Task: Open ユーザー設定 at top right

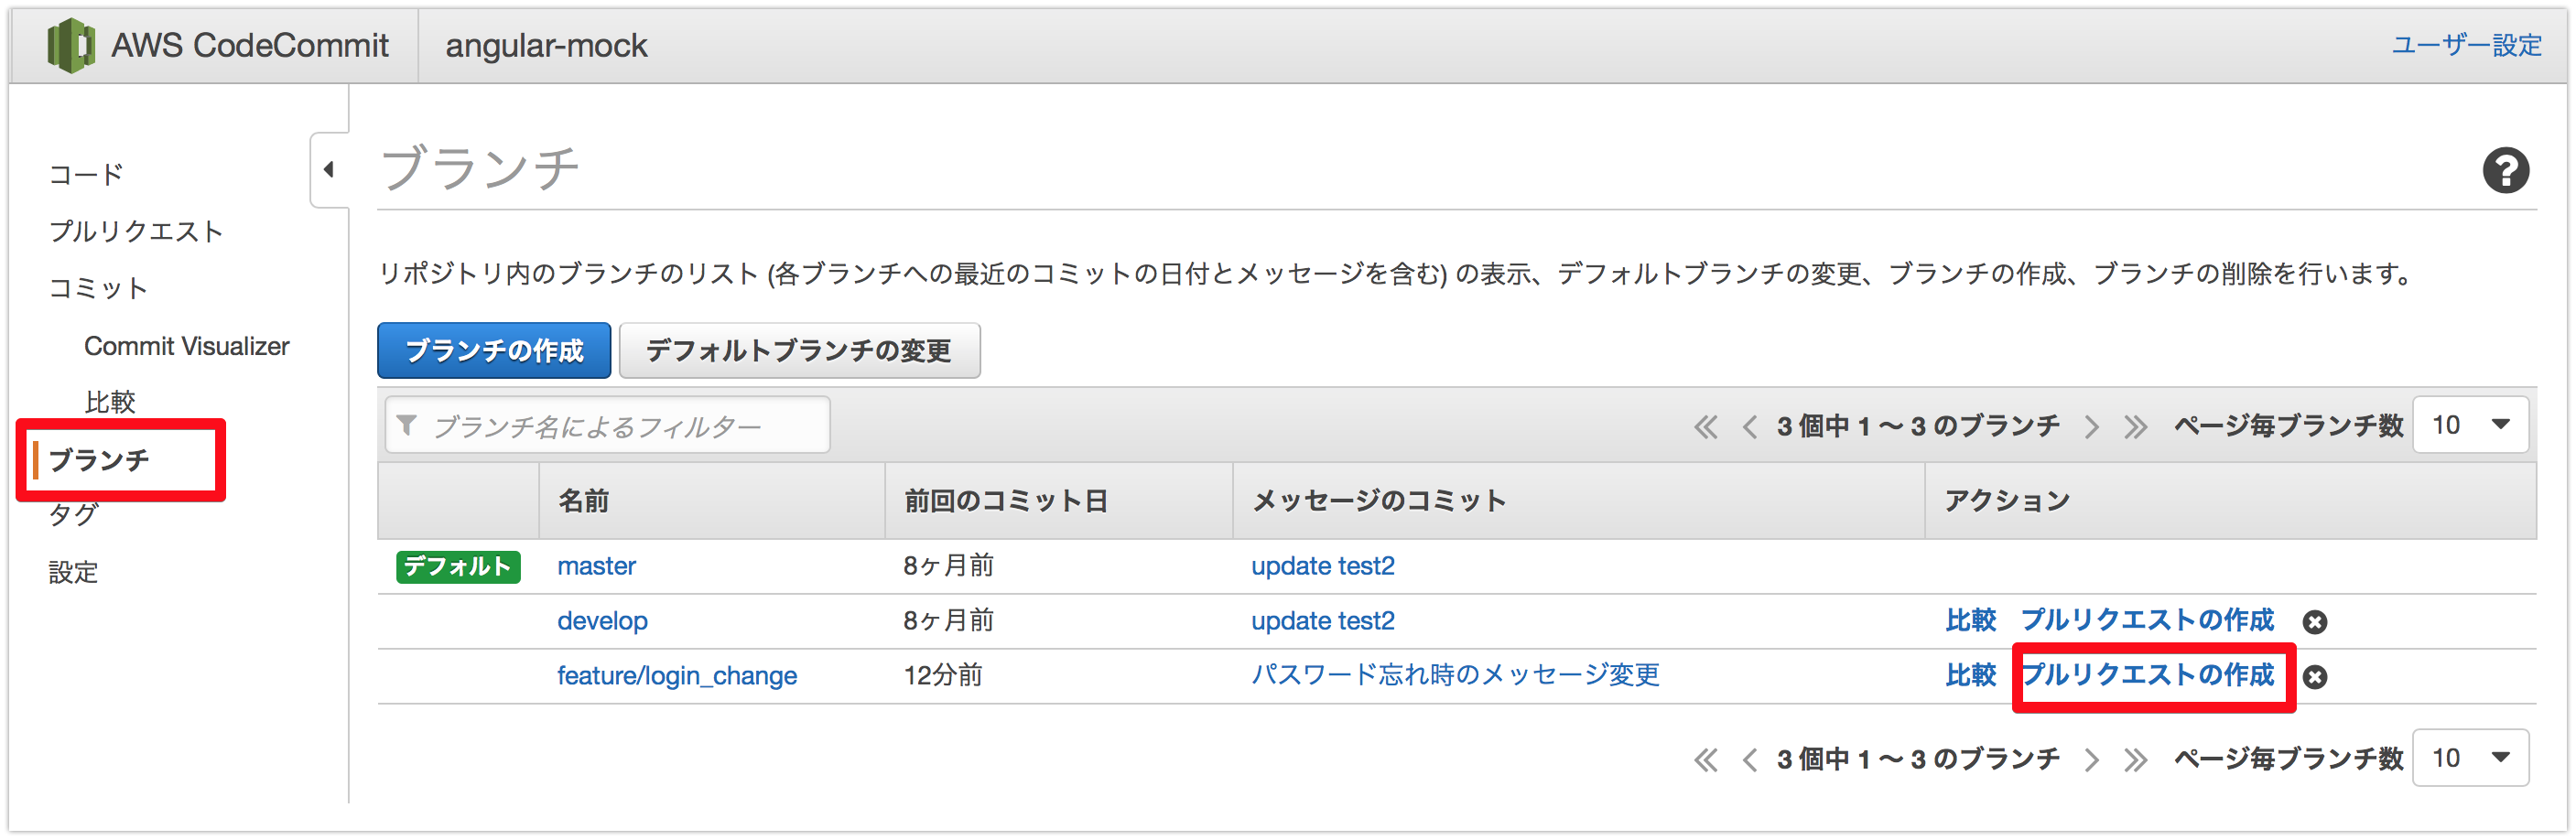Action: [x=2466, y=45]
